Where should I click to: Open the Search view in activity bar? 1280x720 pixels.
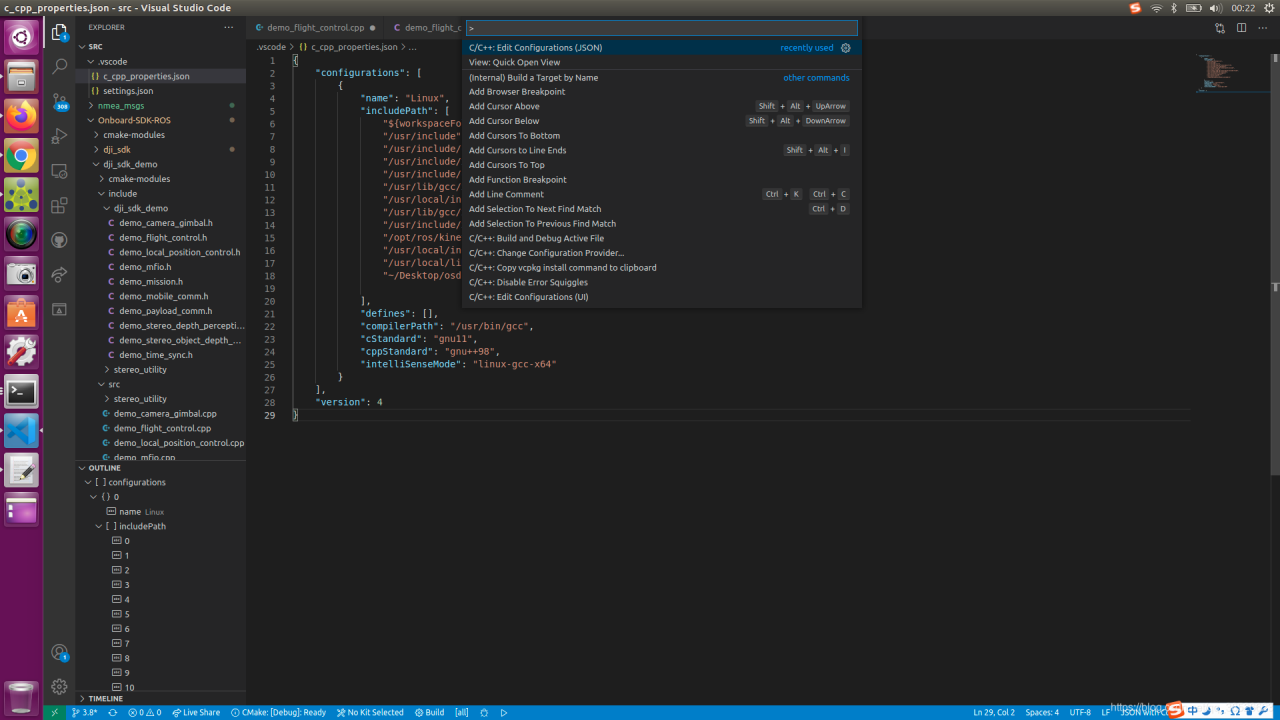coord(59,66)
